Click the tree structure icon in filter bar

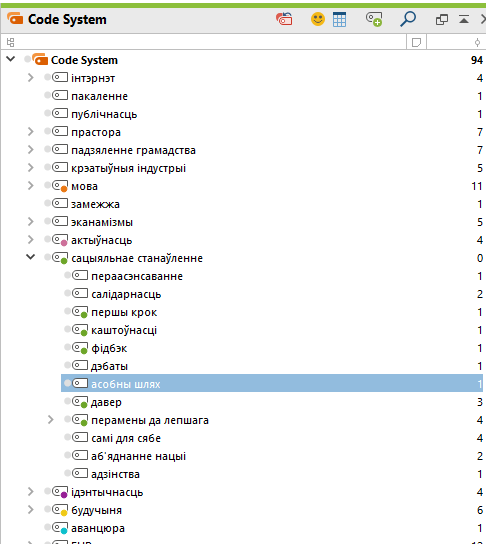[10, 42]
